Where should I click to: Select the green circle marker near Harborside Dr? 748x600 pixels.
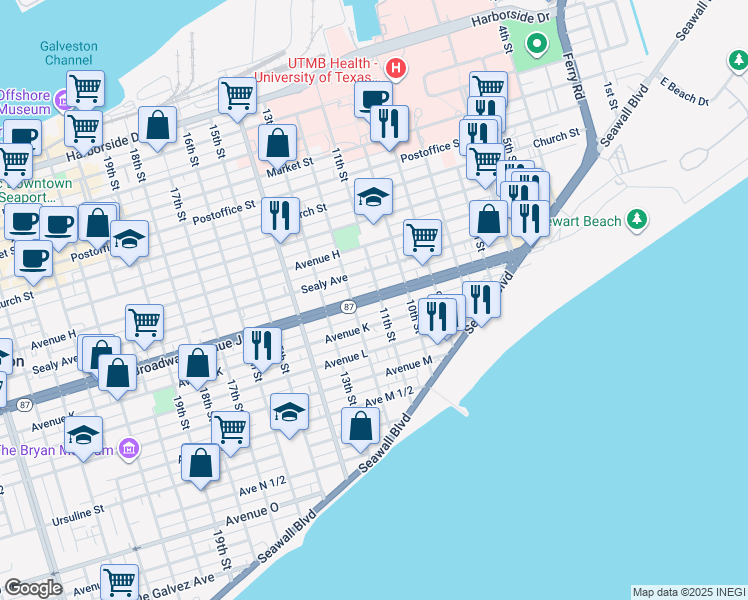click(537, 44)
